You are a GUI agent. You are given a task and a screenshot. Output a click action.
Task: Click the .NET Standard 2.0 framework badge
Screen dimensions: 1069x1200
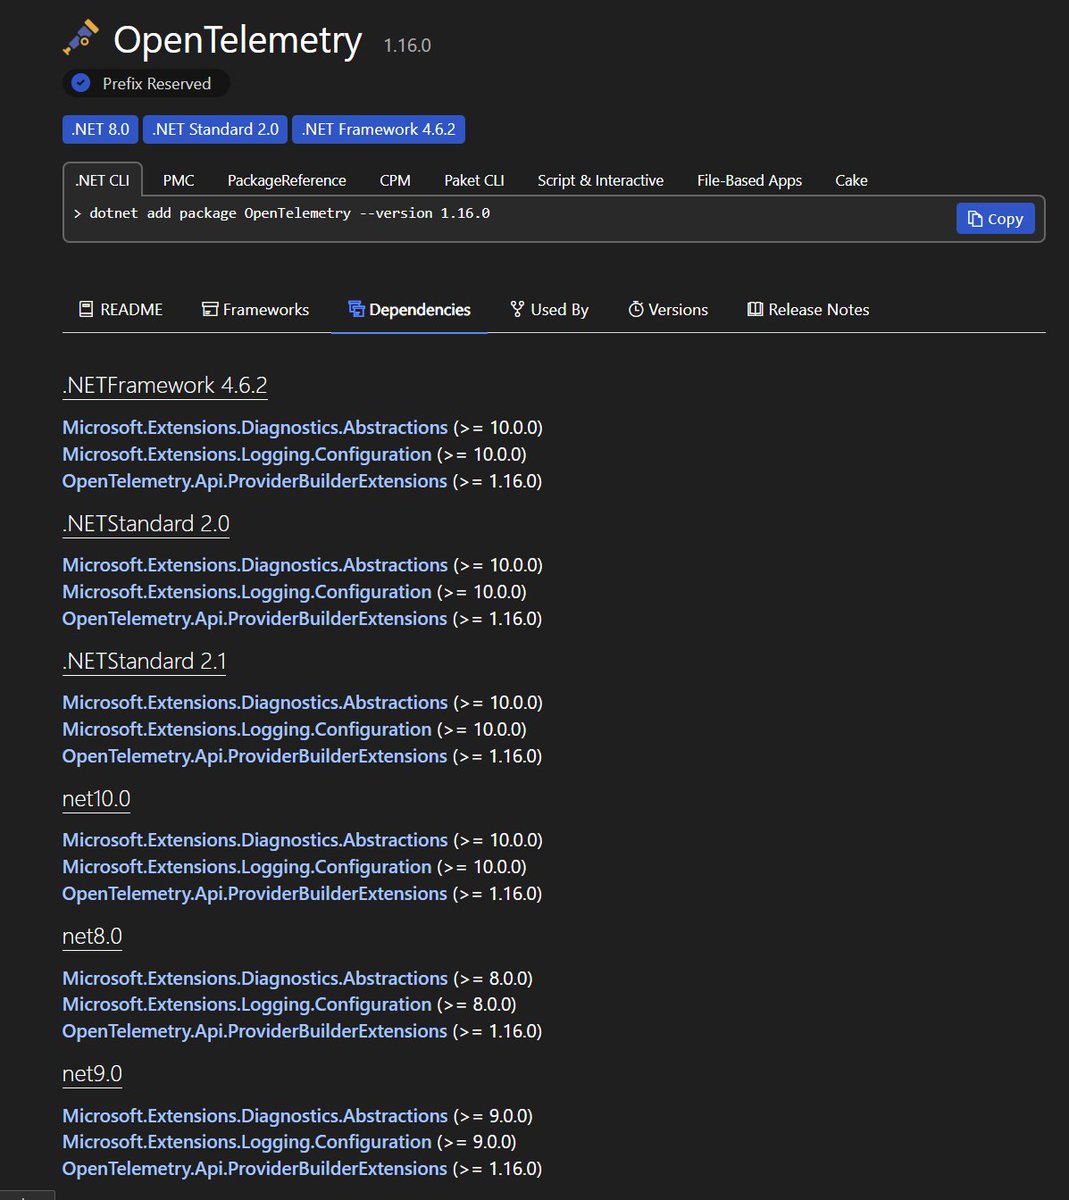tap(215, 129)
